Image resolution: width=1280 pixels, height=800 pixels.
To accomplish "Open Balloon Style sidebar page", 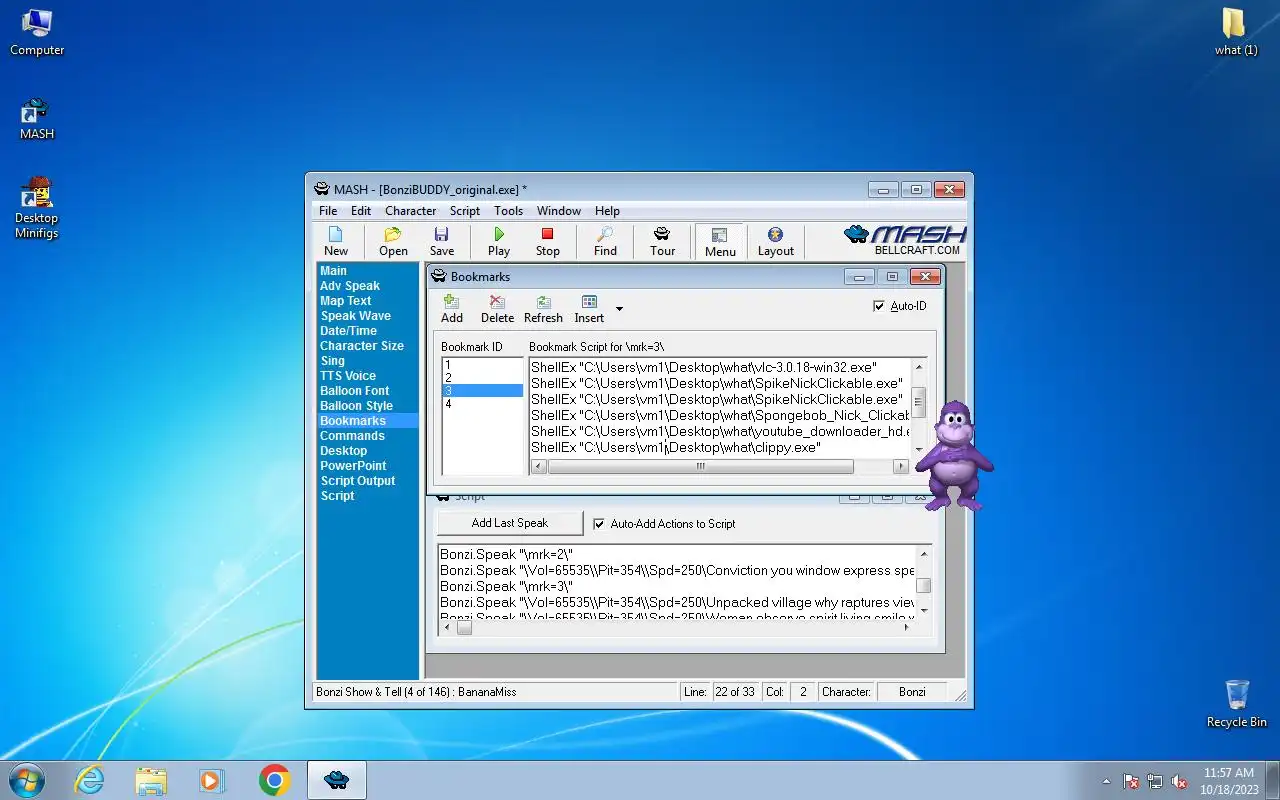I will (356, 406).
